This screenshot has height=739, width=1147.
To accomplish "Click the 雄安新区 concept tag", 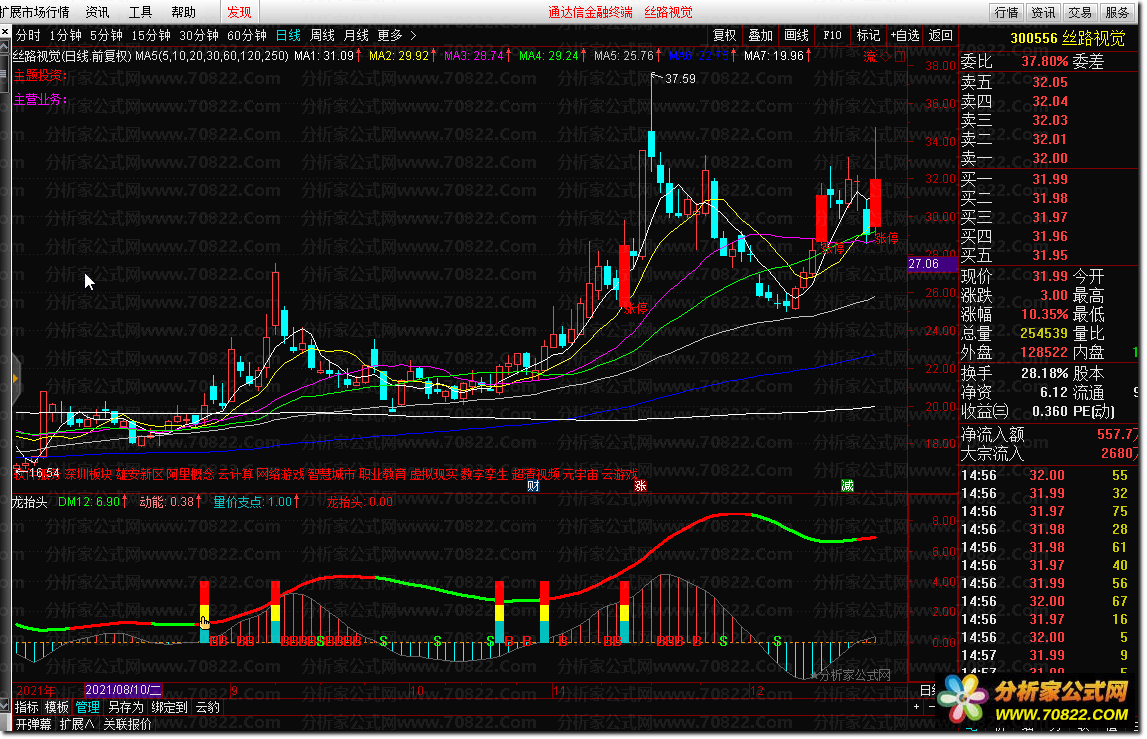I will click(x=139, y=474).
